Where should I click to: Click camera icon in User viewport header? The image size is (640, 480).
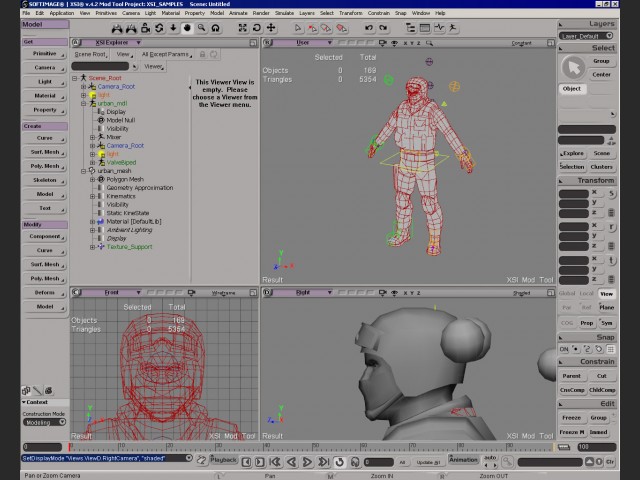[x=382, y=43]
